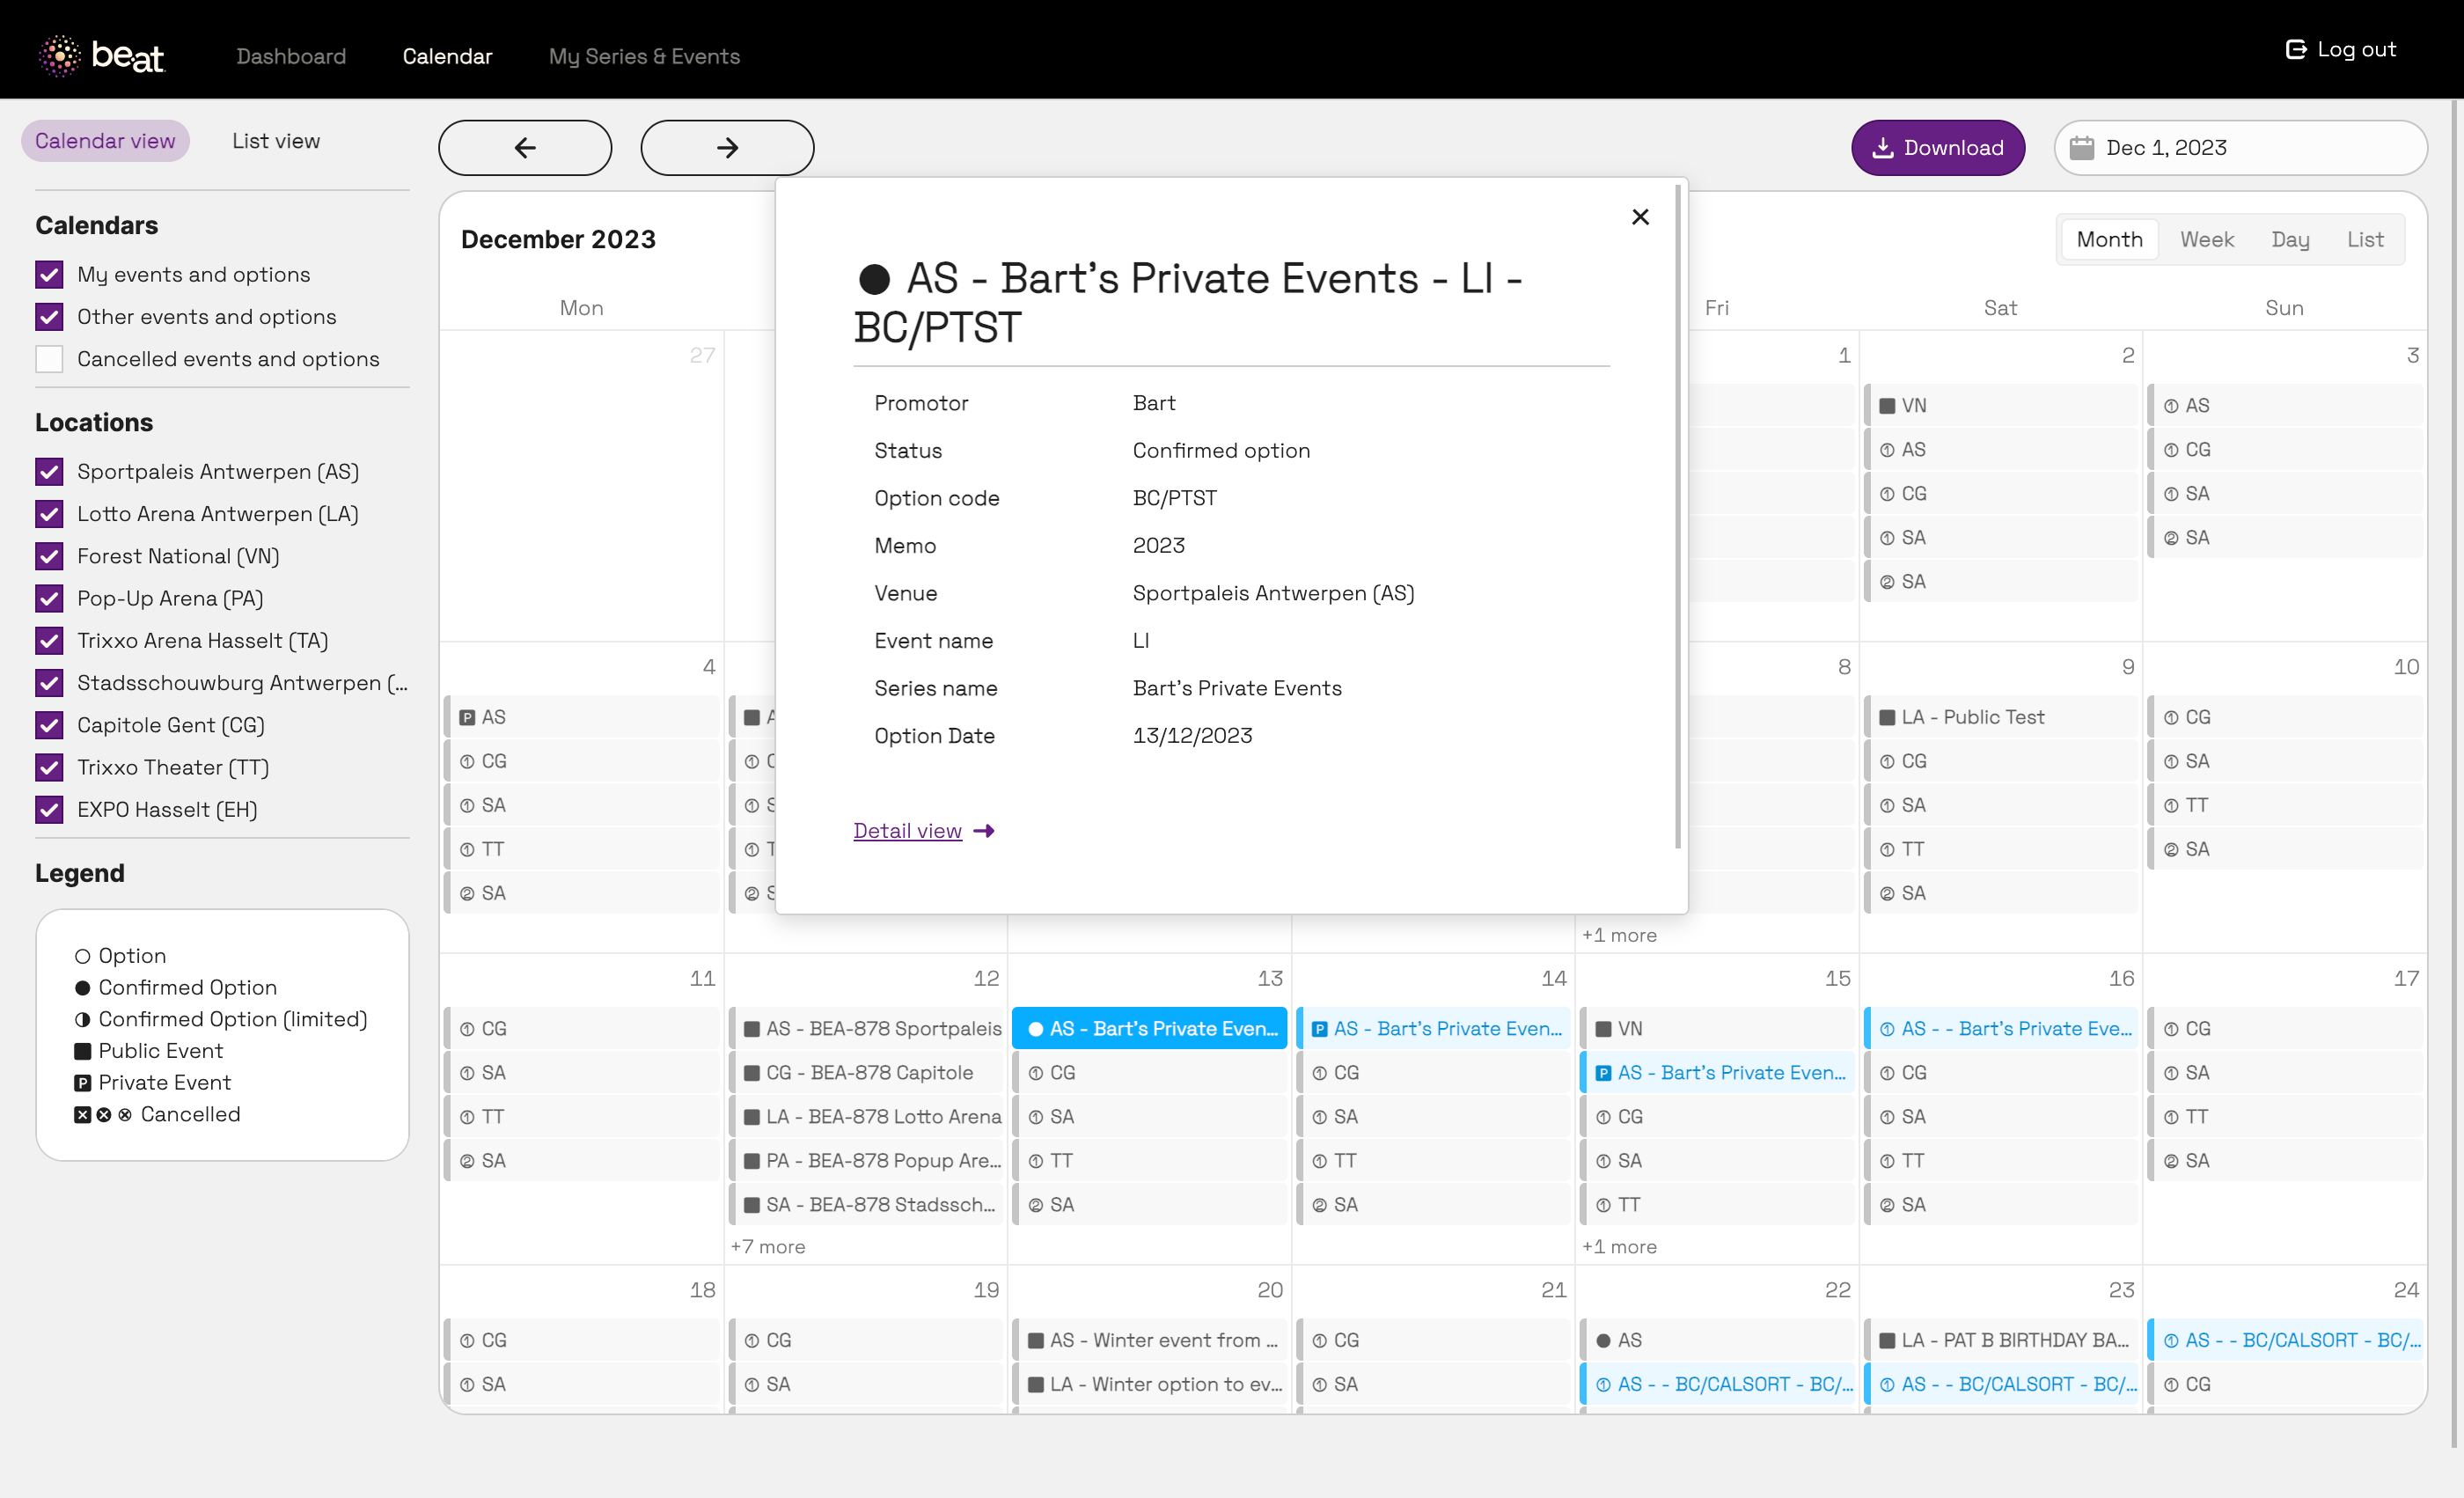Click the calendar icon in date field
Image resolution: width=2464 pixels, height=1498 pixels.
tap(2081, 148)
